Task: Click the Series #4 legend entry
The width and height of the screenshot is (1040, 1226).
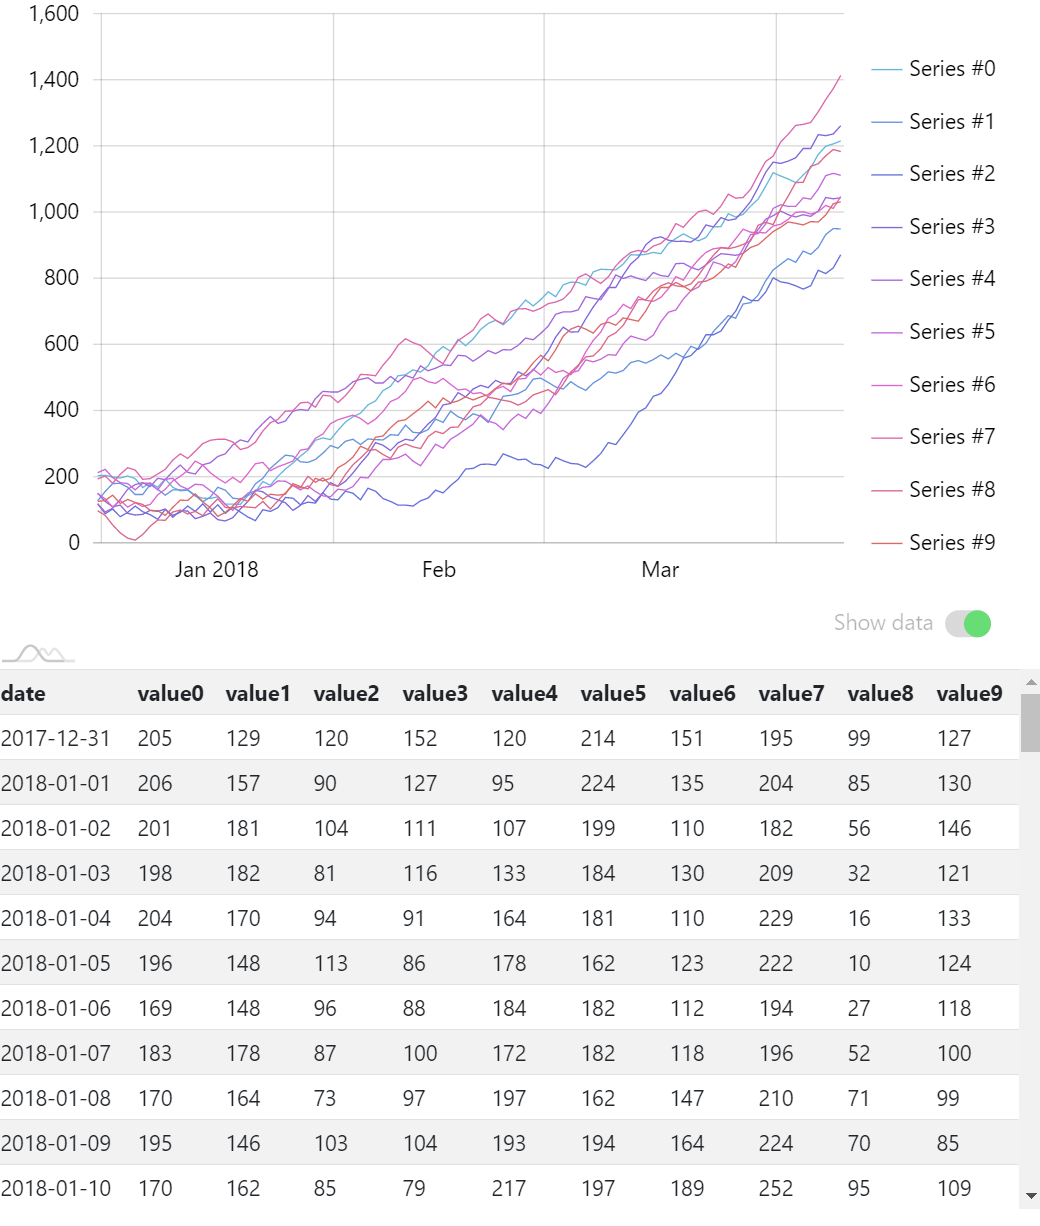Action: (x=945, y=278)
